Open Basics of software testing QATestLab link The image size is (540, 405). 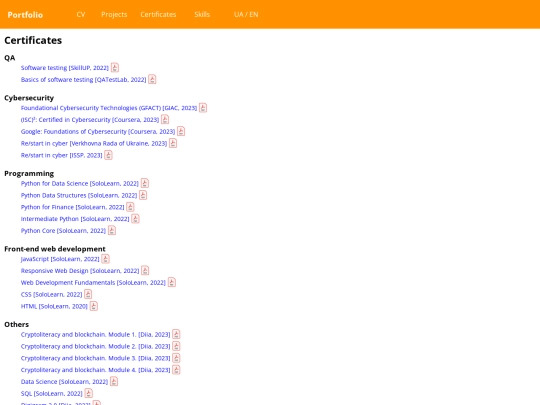point(83,80)
